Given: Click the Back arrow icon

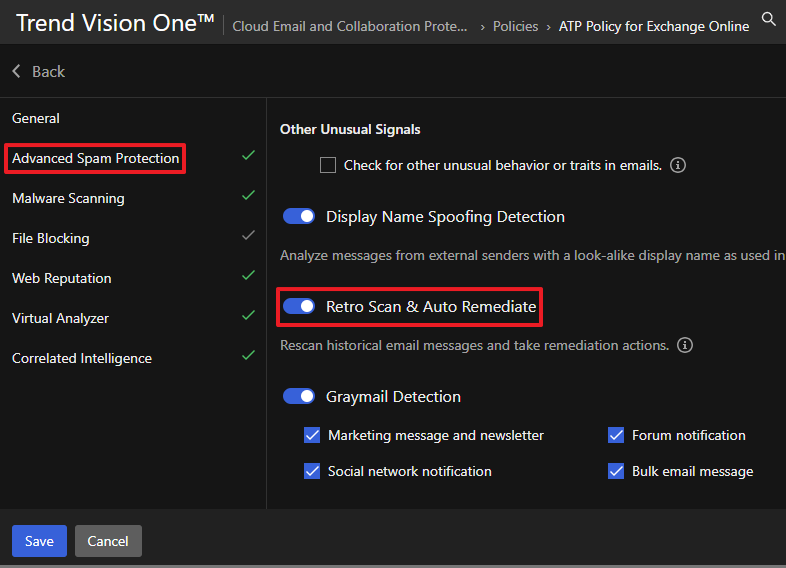Looking at the screenshot, I should point(17,72).
